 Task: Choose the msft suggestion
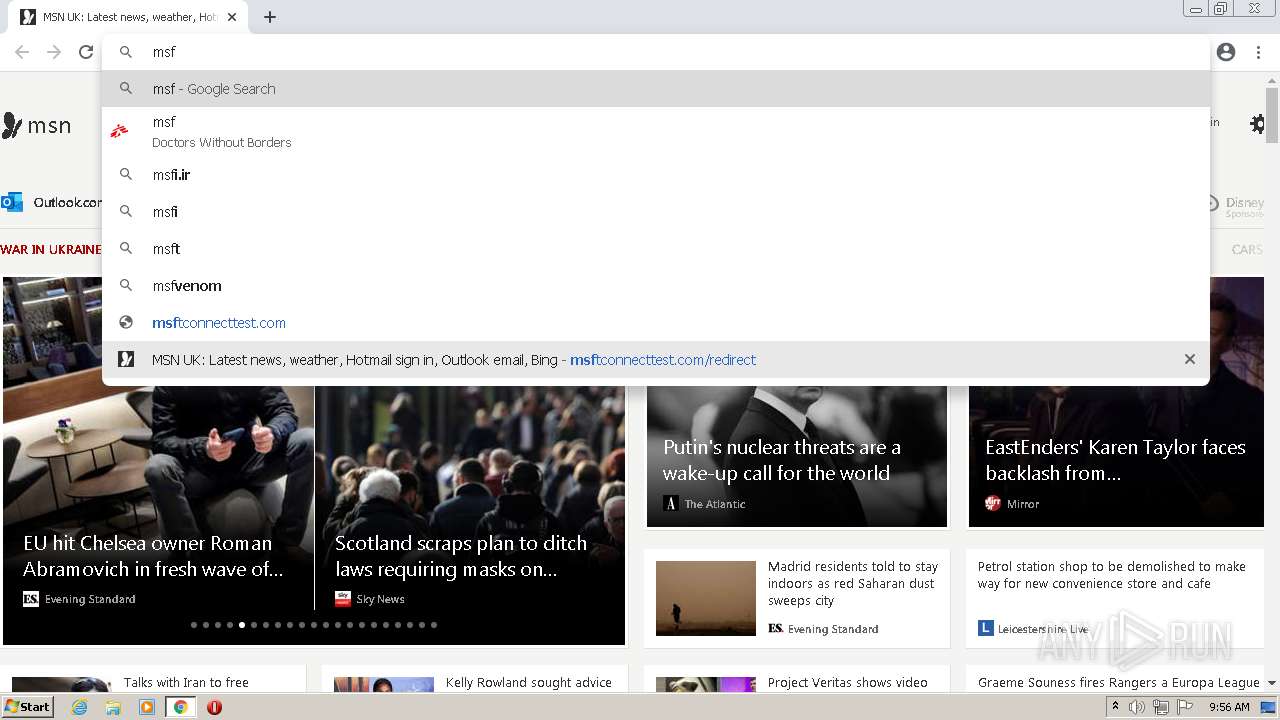pyautogui.click(x=656, y=248)
